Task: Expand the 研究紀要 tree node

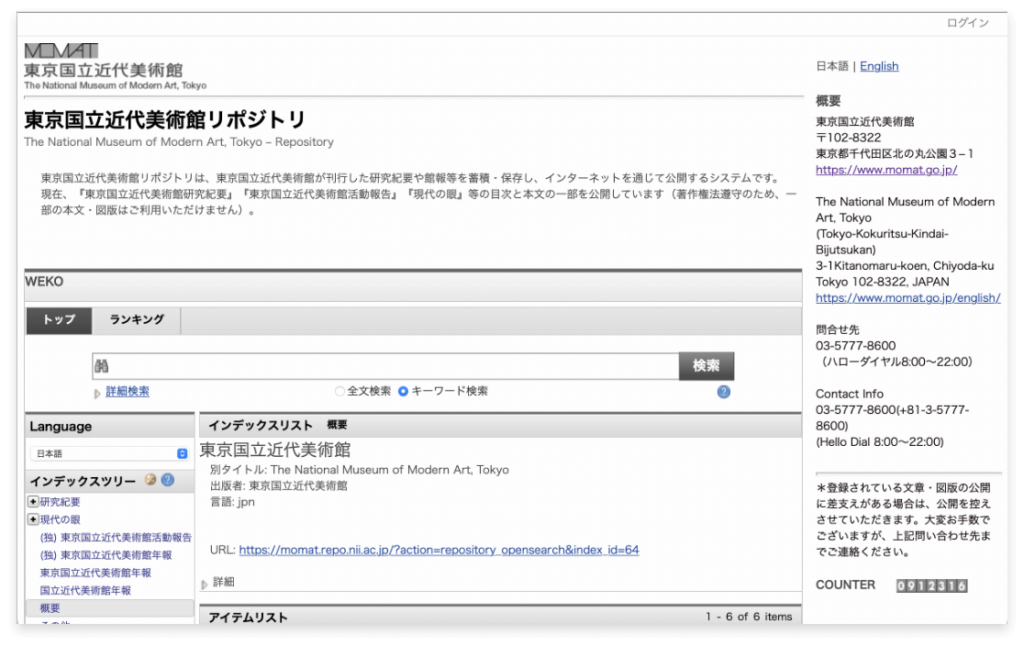Action: [33, 502]
